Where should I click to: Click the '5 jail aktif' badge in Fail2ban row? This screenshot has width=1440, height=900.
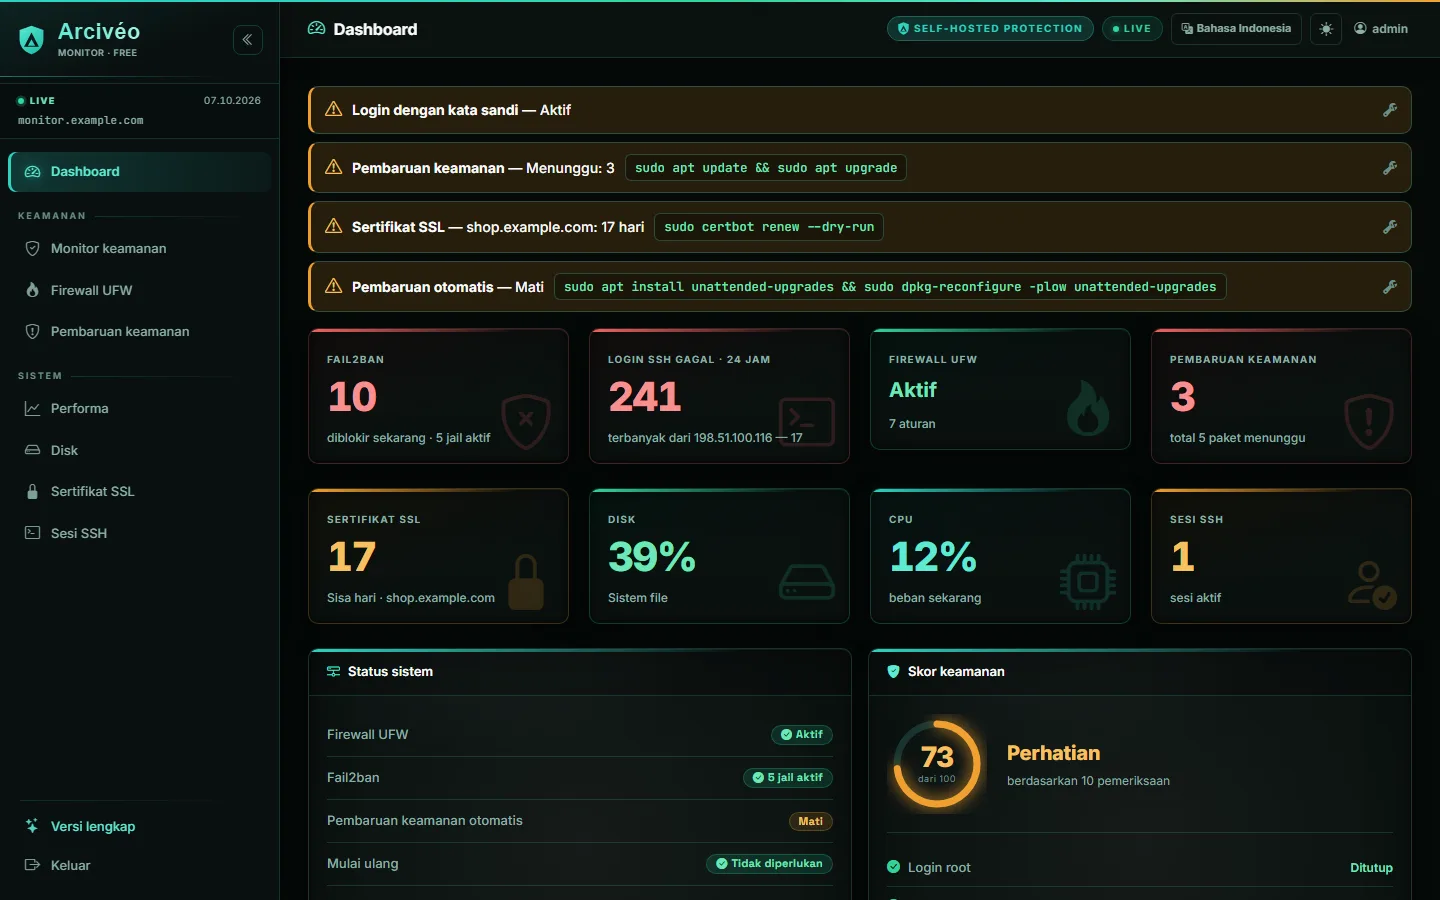pyautogui.click(x=788, y=778)
